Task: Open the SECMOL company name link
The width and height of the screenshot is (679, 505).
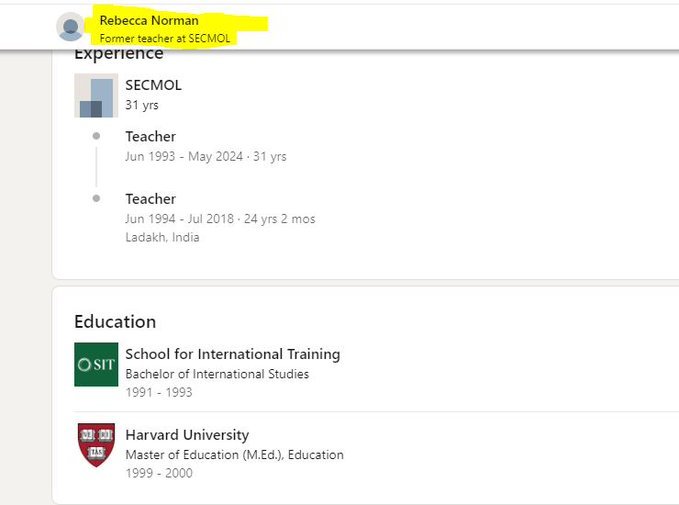Action: pos(153,85)
